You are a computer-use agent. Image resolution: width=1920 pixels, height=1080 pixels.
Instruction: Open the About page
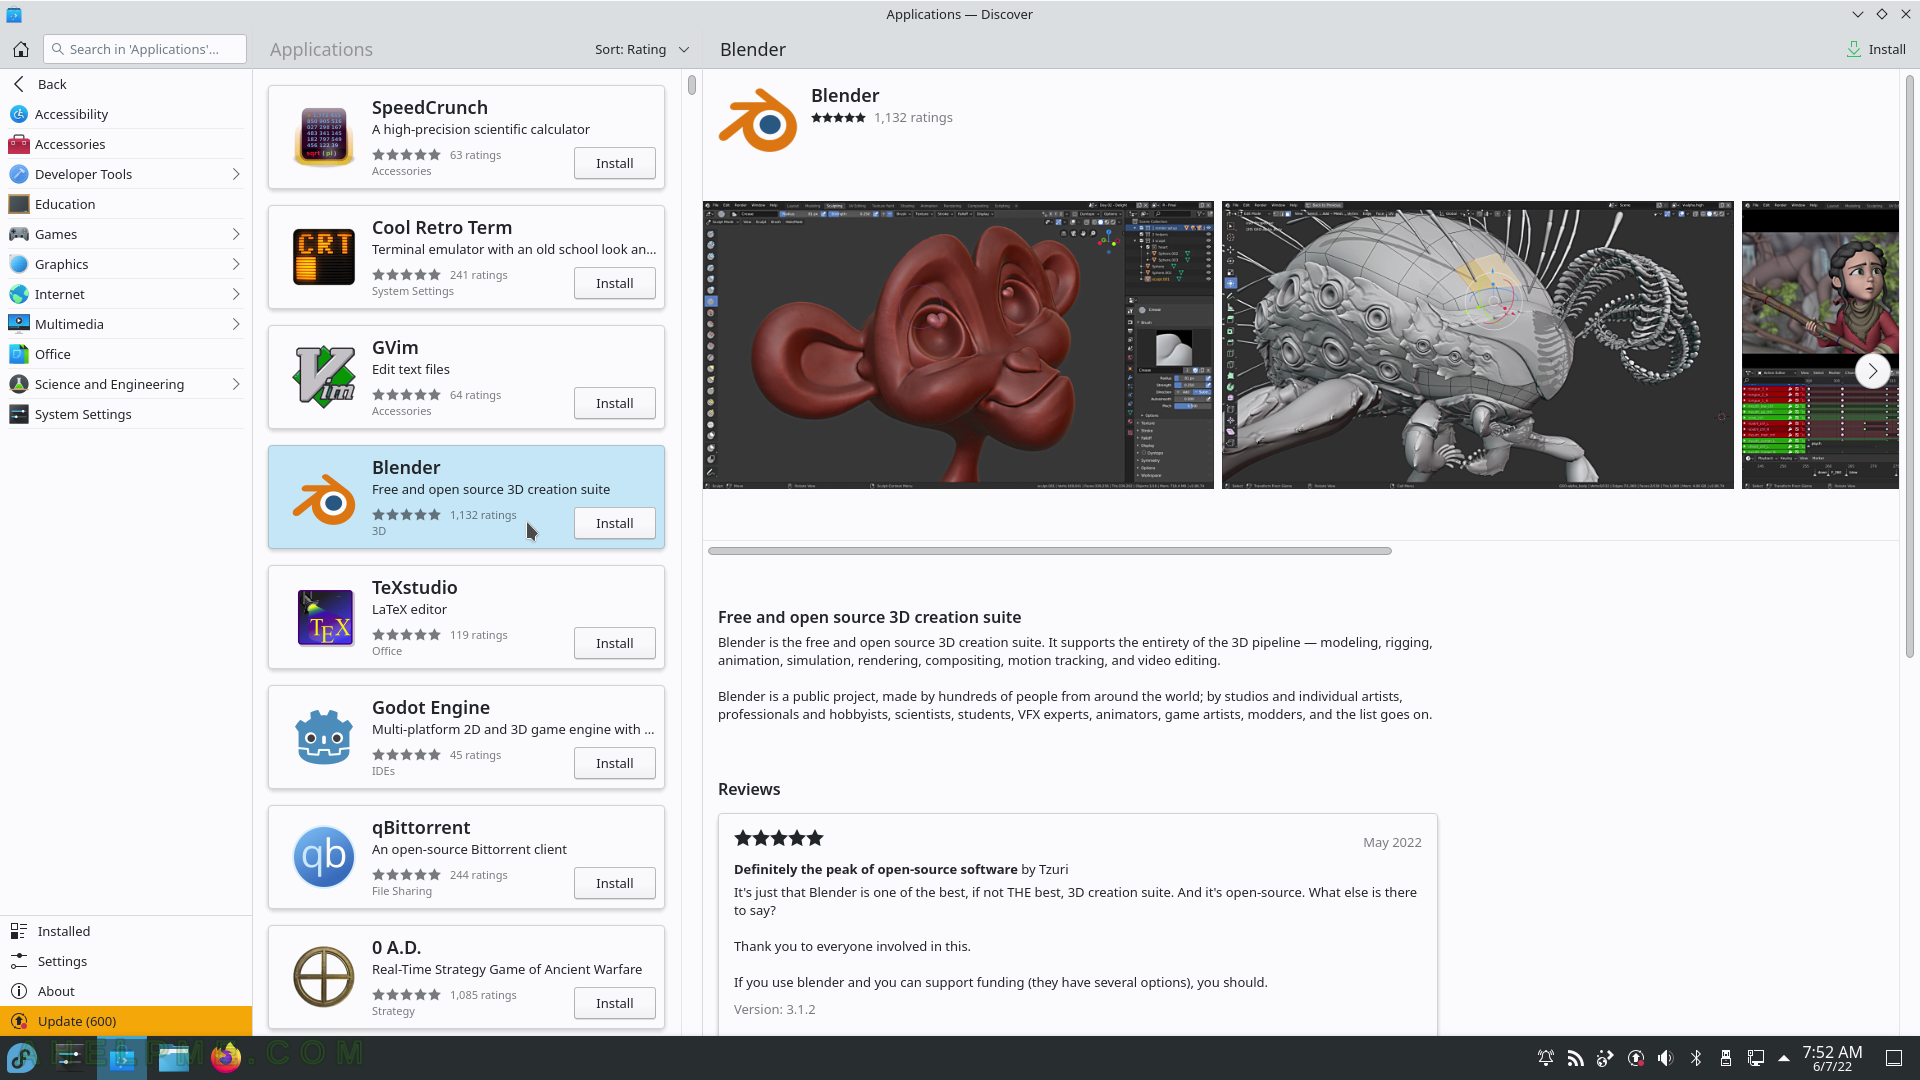pos(126,991)
